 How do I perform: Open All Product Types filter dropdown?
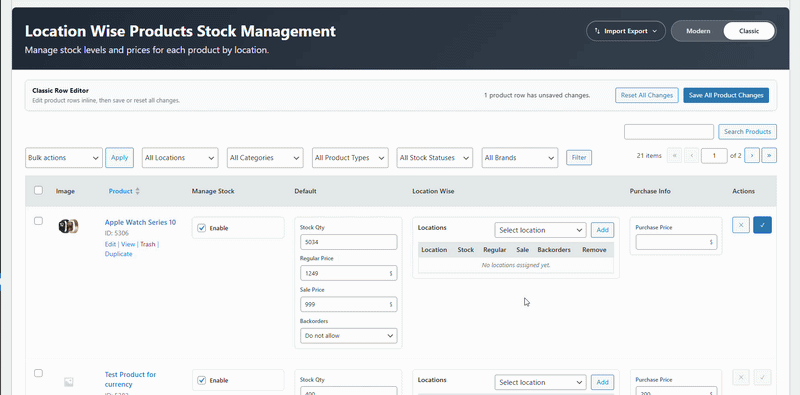pos(350,158)
